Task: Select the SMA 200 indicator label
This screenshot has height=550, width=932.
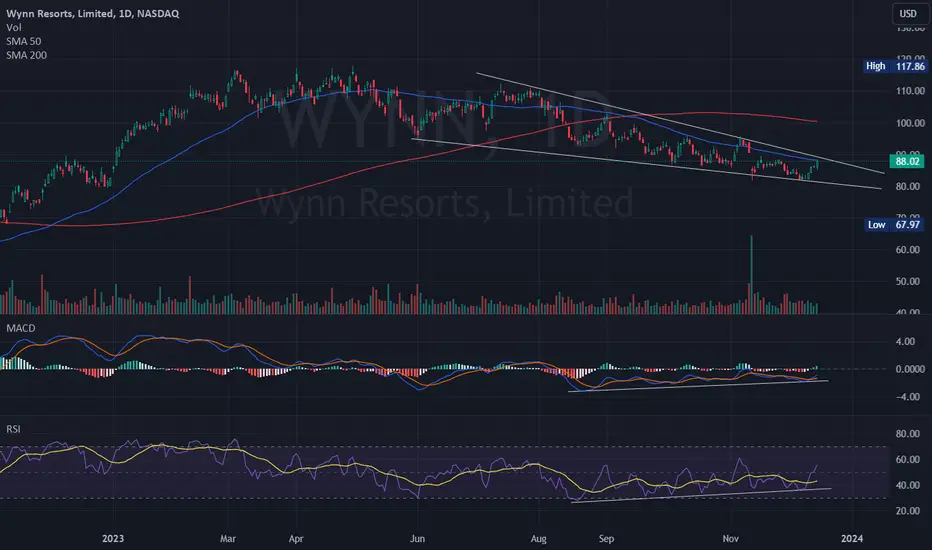Action: (26, 55)
